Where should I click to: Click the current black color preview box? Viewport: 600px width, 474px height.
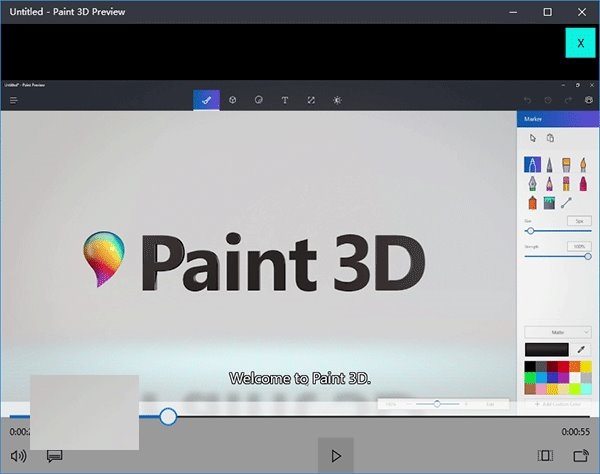click(x=547, y=350)
